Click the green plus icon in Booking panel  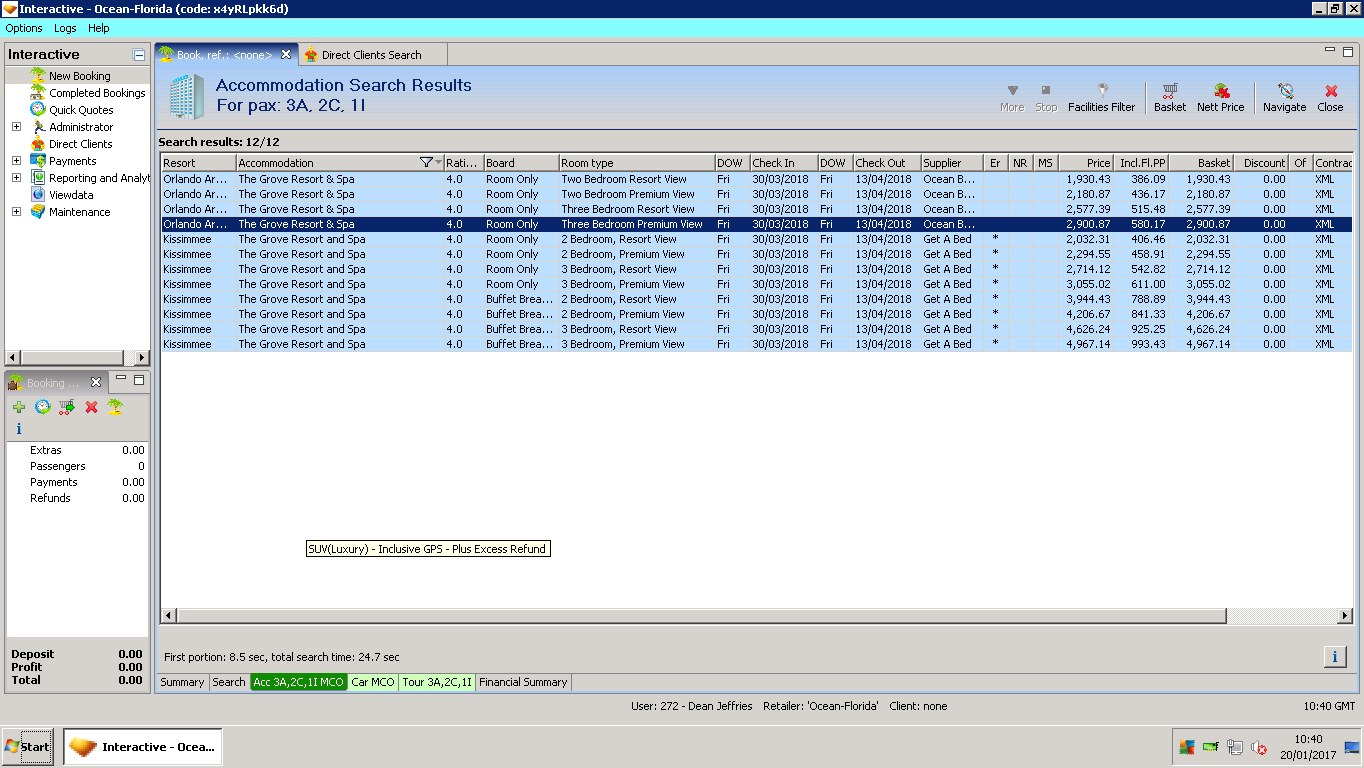[19, 407]
